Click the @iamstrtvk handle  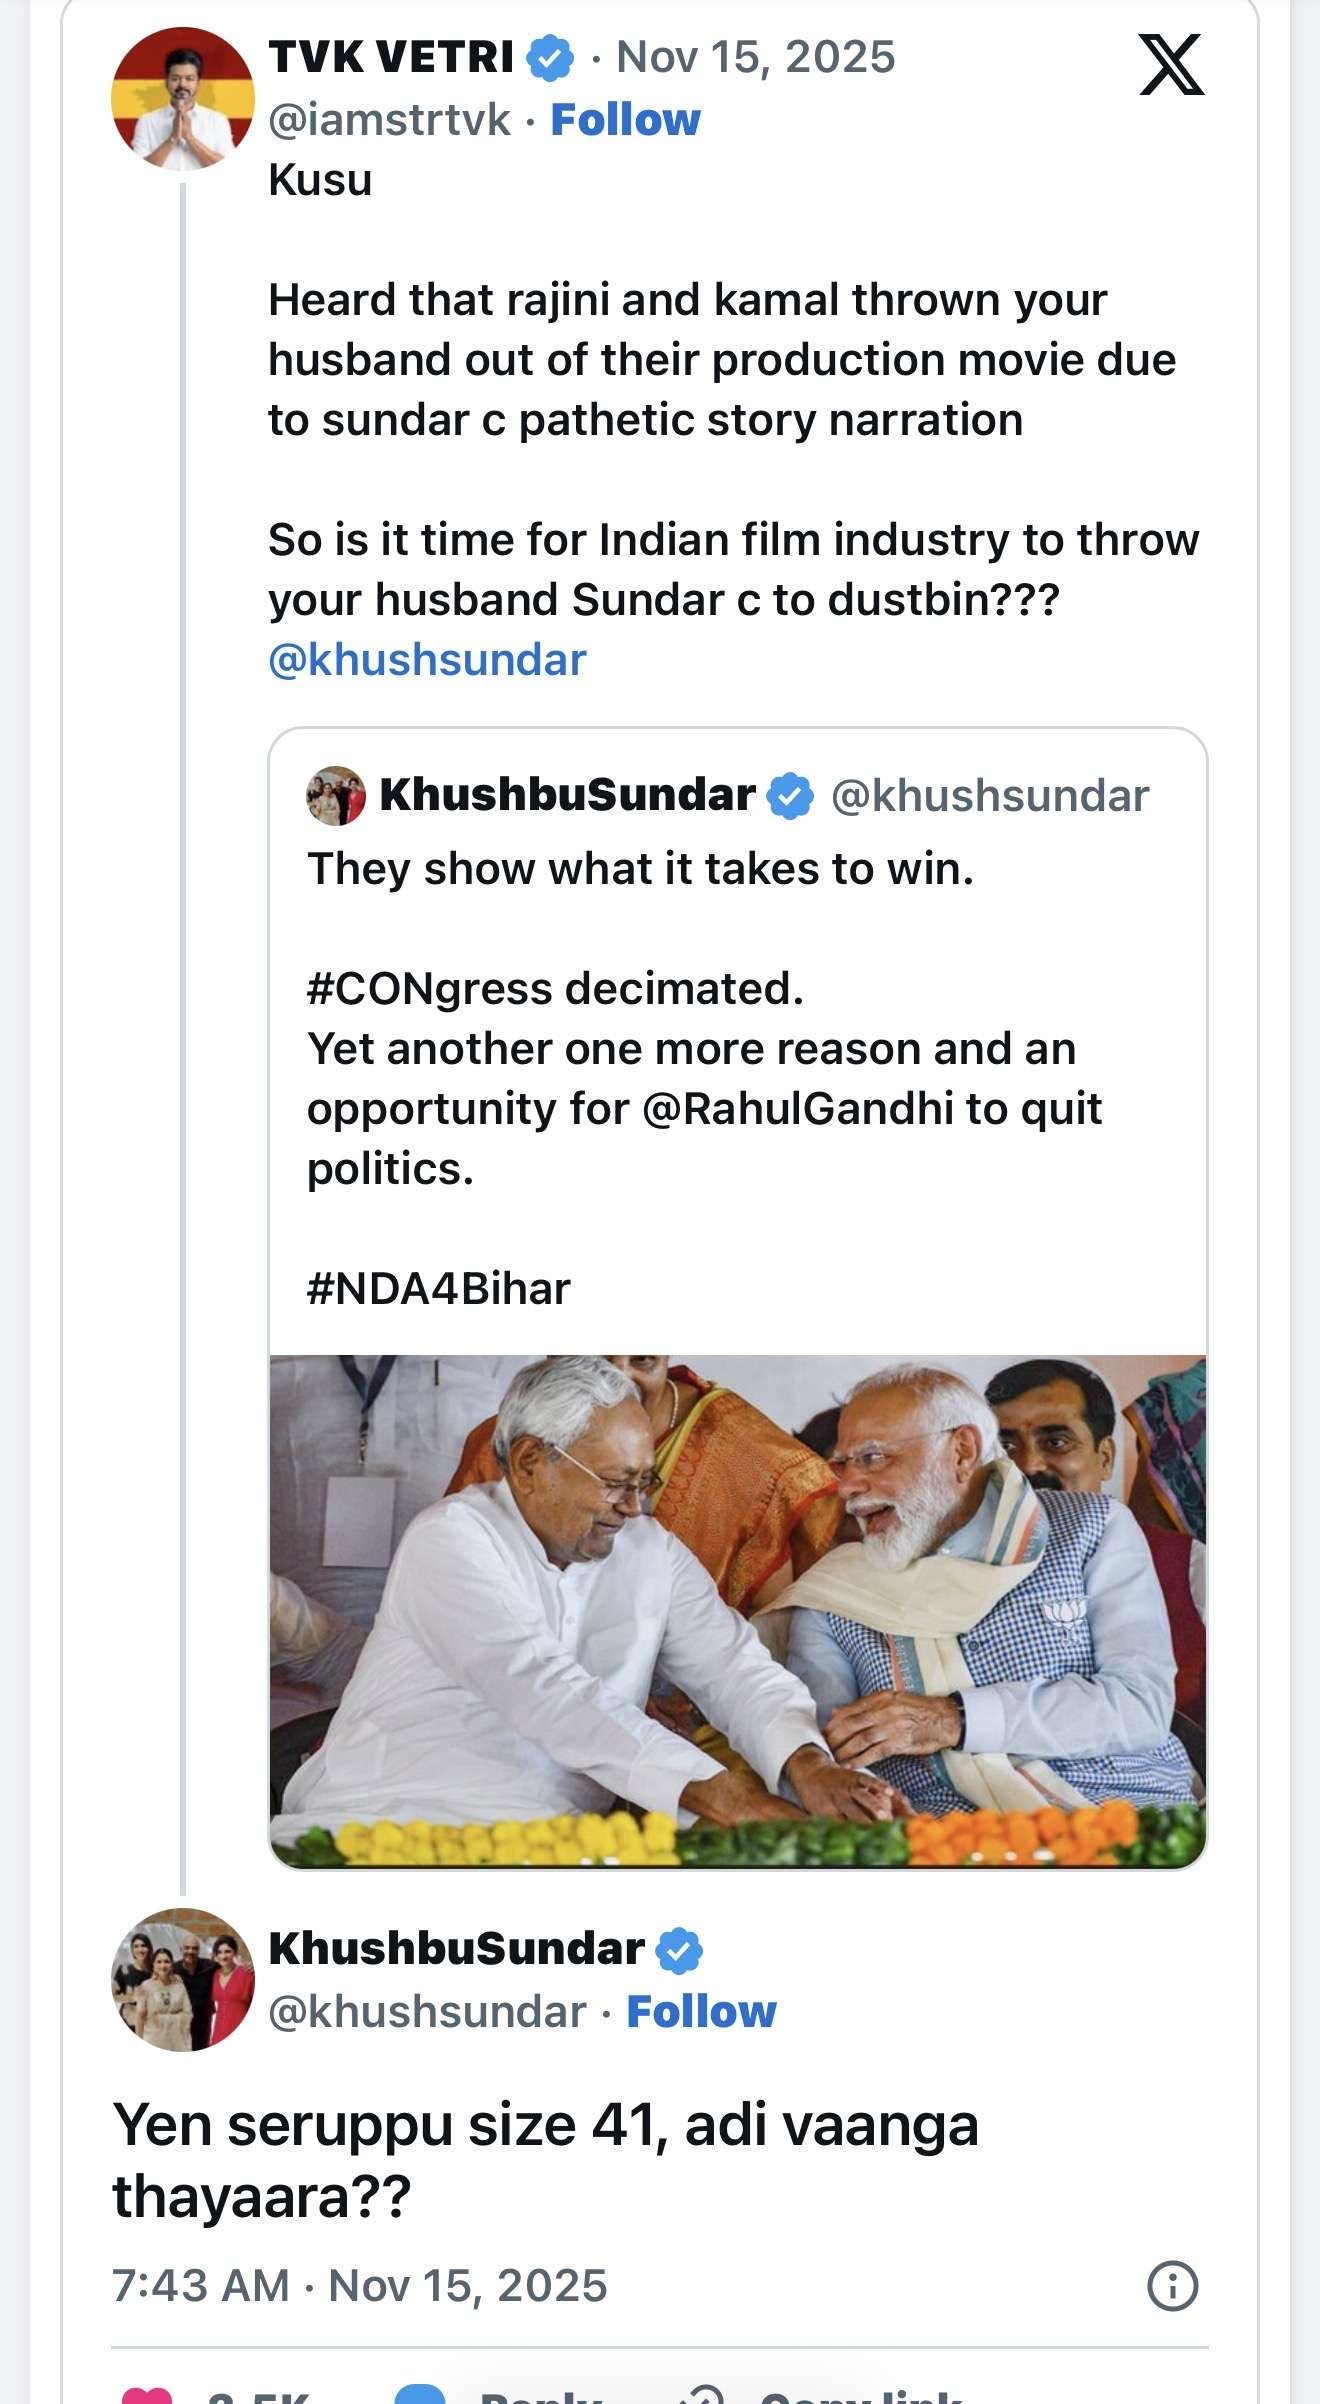(390, 120)
